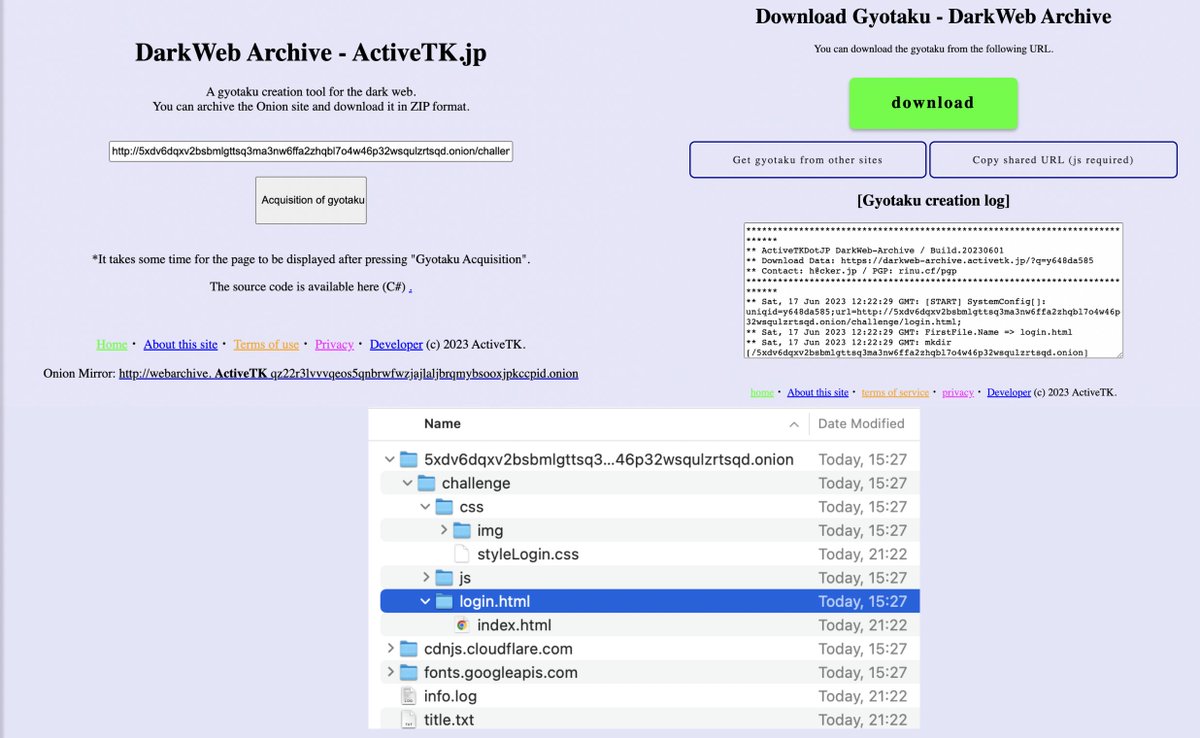Image resolution: width=1200 pixels, height=738 pixels.
Task: Click the Acquisition of gyotaku button
Action: [x=310, y=200]
